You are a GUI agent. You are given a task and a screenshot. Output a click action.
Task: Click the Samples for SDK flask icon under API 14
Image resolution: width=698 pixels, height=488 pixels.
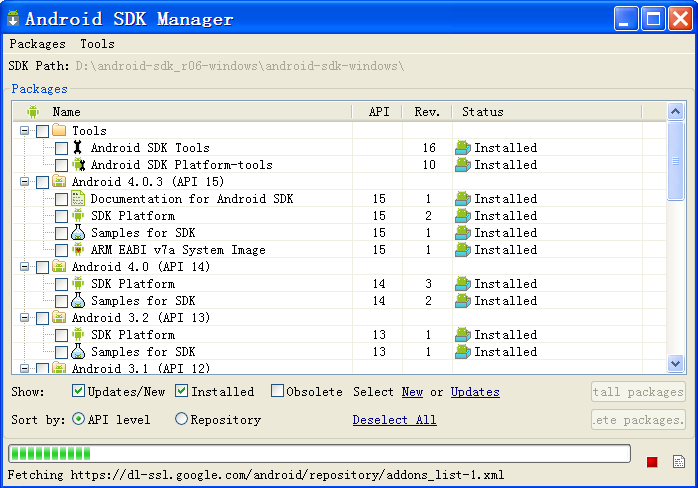[x=78, y=301]
